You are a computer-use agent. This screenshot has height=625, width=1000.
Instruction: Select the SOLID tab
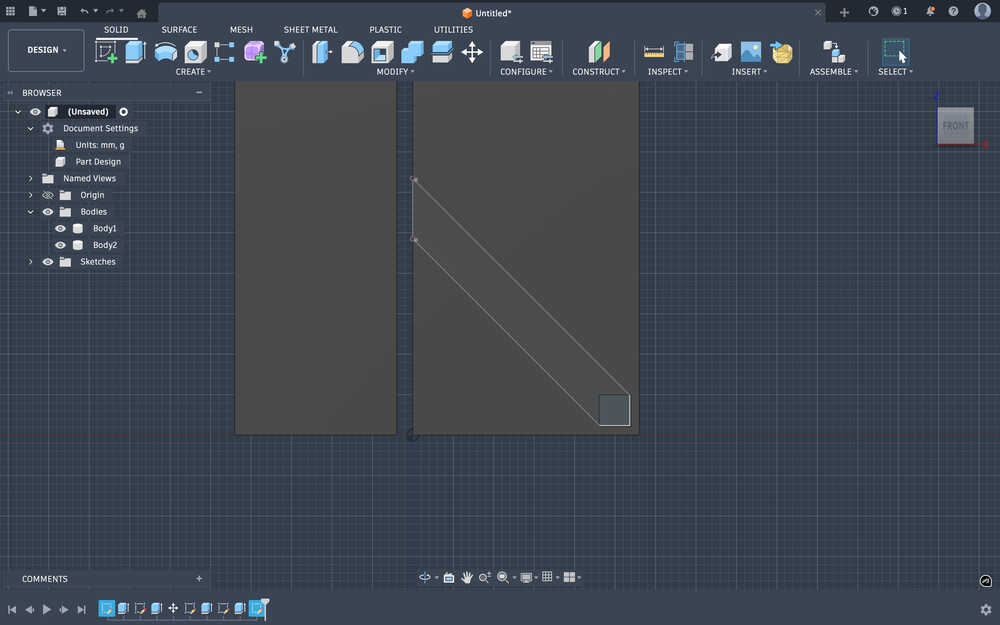point(116,29)
